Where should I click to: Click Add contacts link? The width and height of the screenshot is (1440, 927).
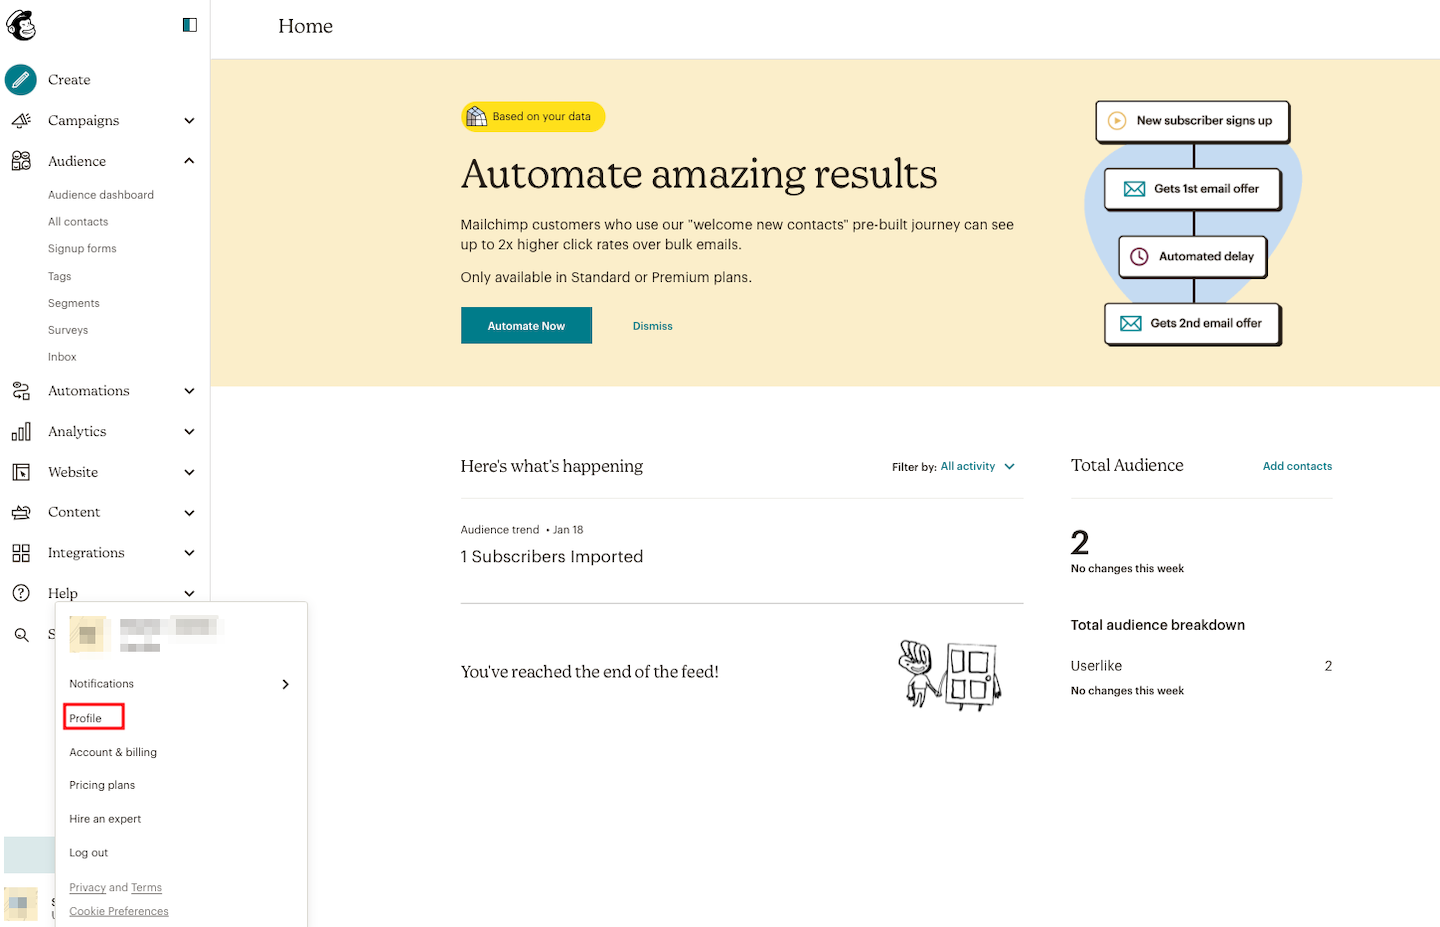[1297, 466]
